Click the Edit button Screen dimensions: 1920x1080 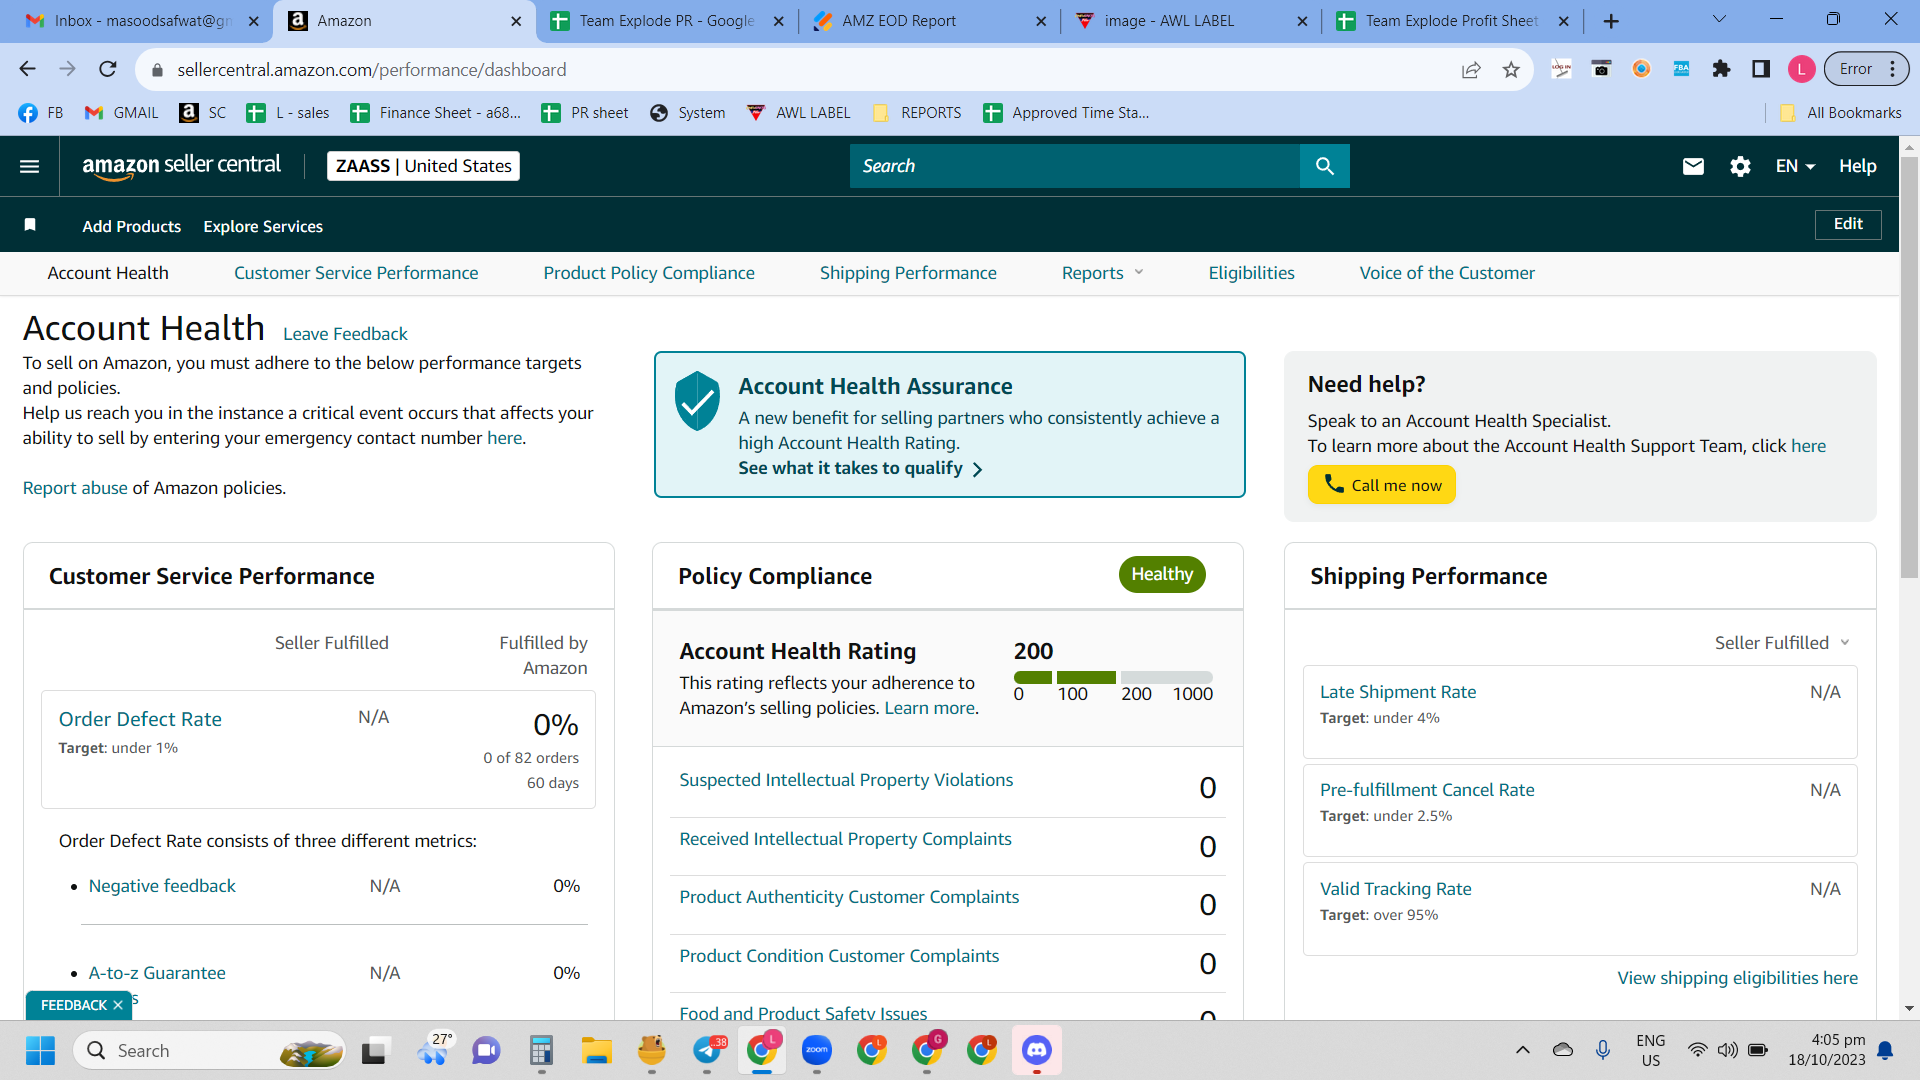tap(1848, 224)
